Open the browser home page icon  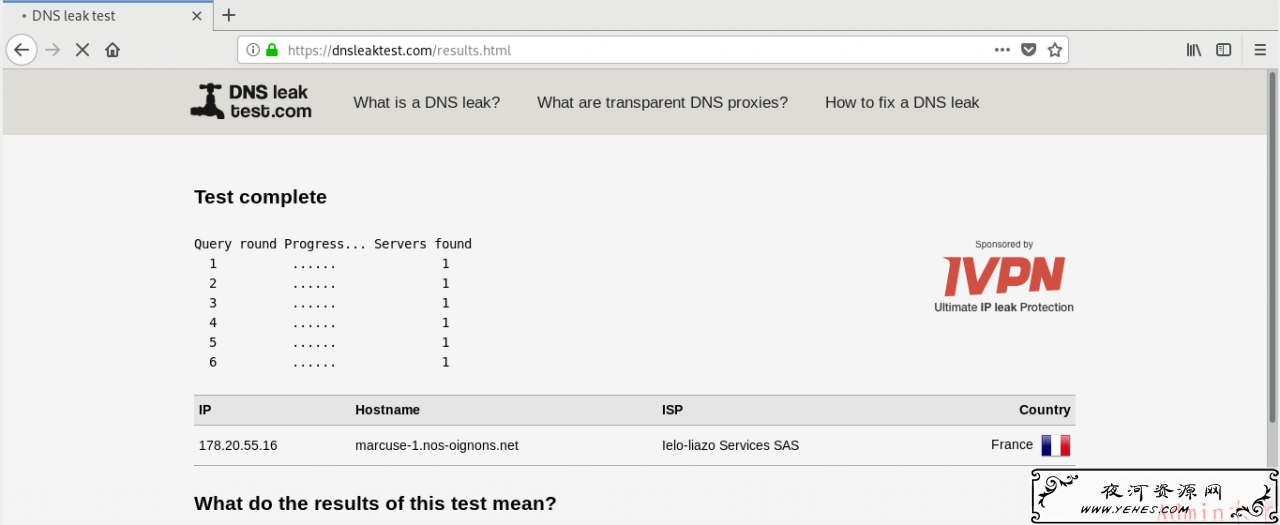click(113, 49)
